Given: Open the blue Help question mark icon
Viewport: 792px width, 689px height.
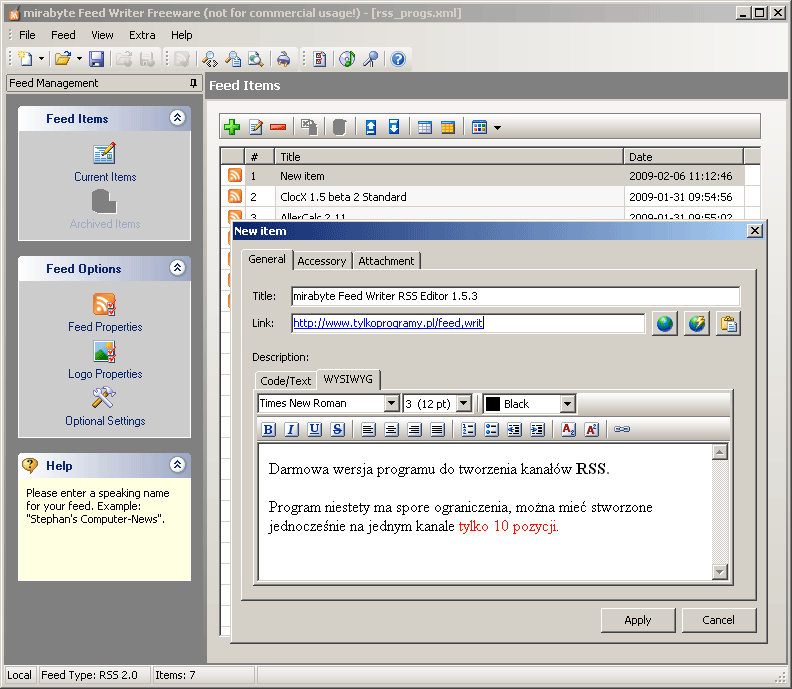Looking at the screenshot, I should [x=398, y=59].
